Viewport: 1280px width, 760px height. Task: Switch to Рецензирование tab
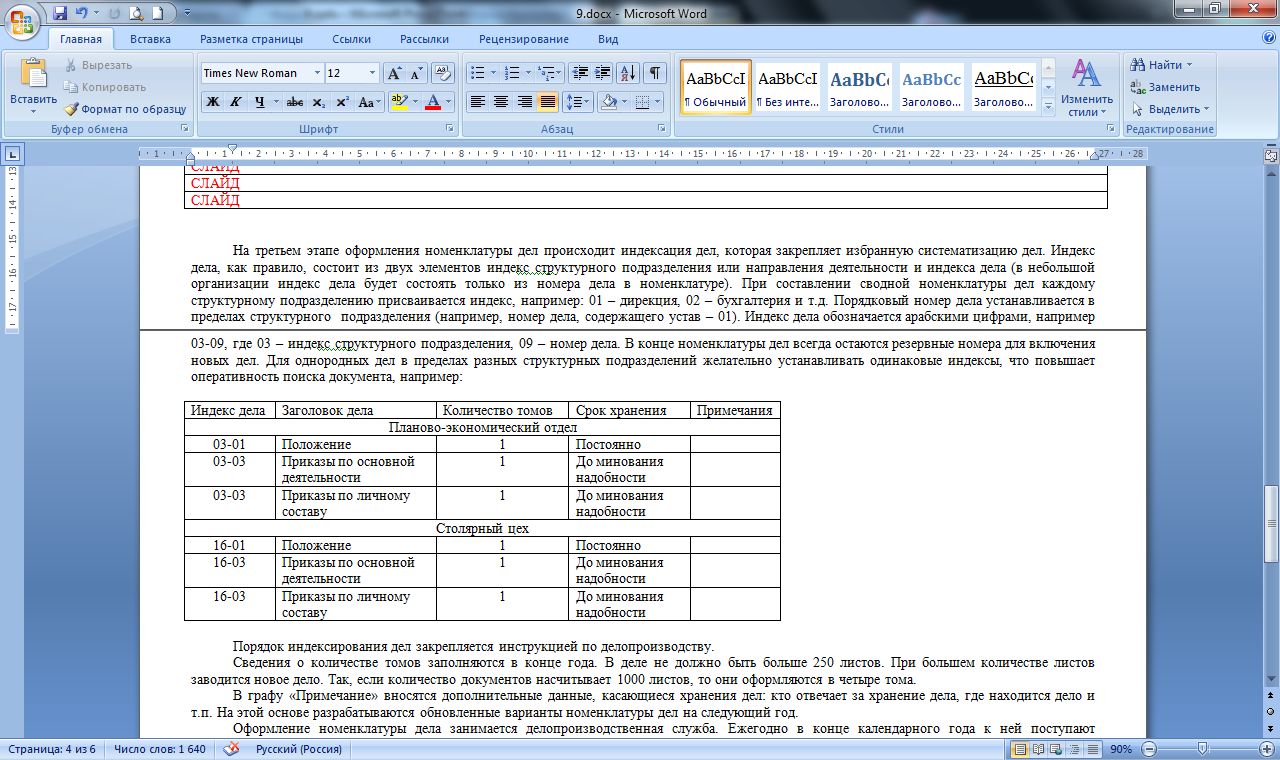523,39
